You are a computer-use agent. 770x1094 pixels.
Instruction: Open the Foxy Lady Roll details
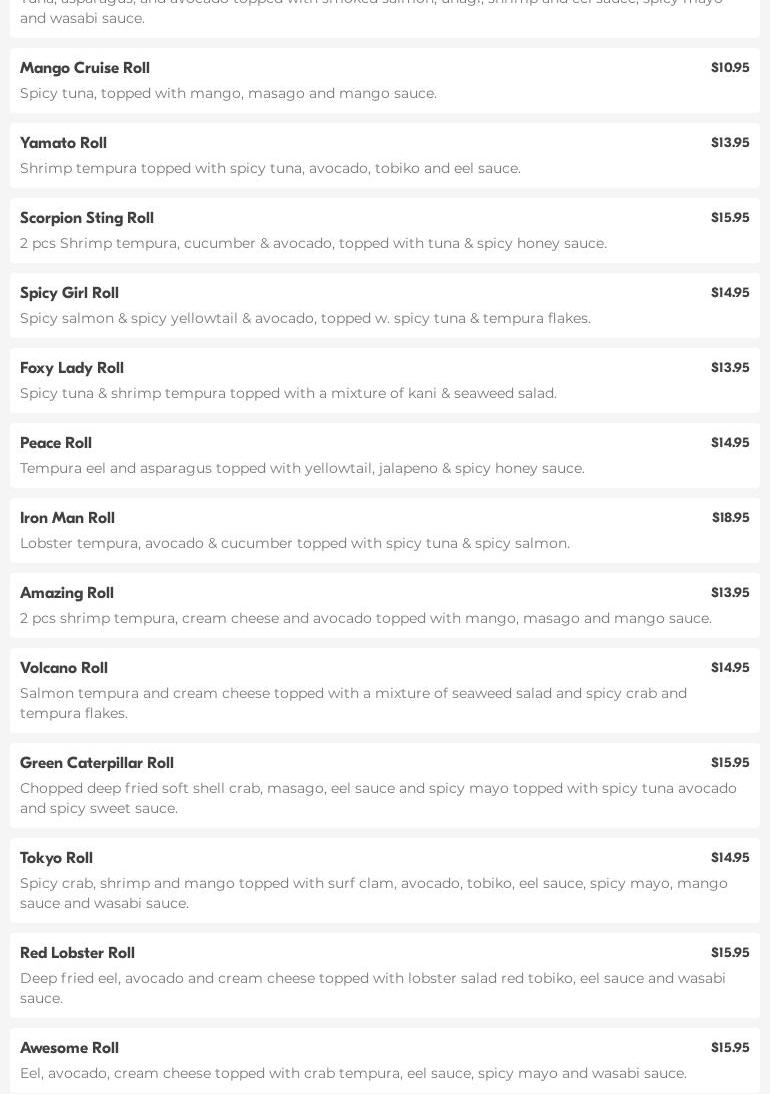point(72,368)
